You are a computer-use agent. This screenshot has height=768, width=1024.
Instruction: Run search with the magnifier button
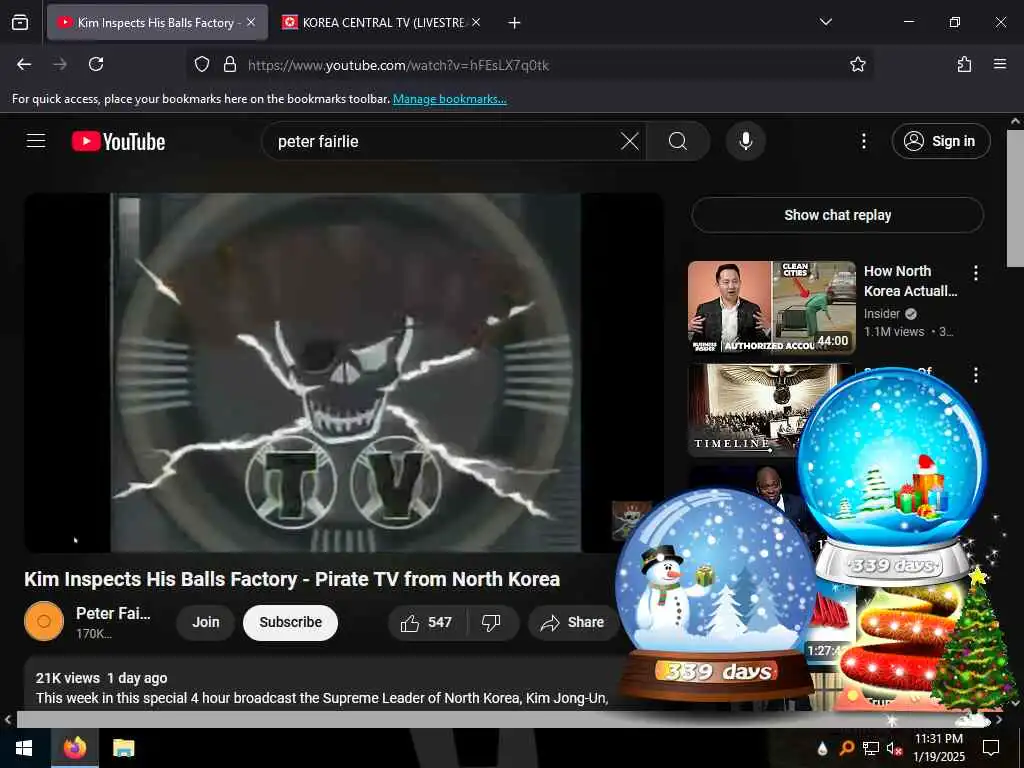tap(678, 141)
